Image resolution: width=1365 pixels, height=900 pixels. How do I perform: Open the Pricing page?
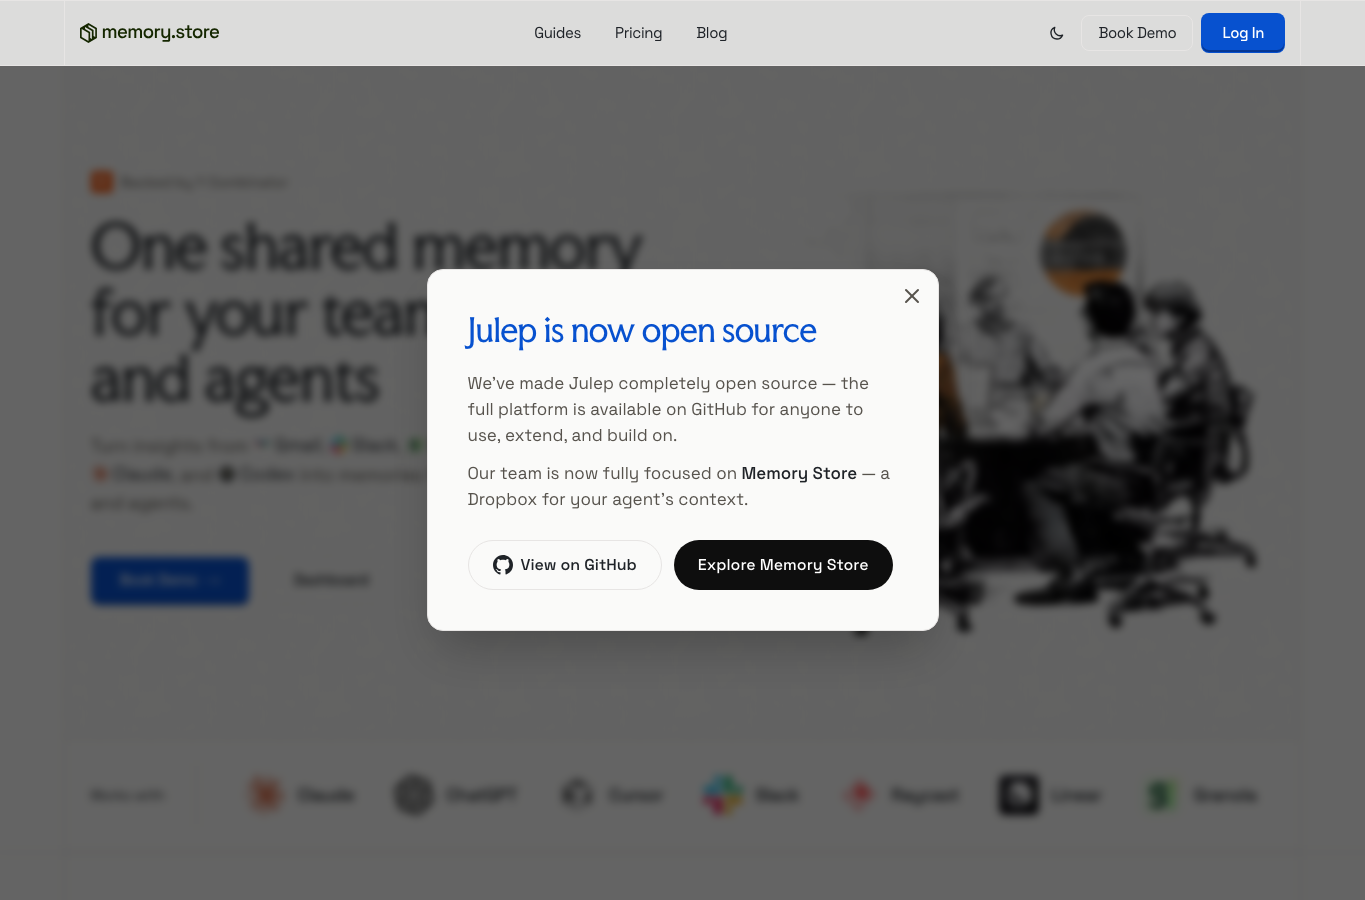[x=638, y=33]
